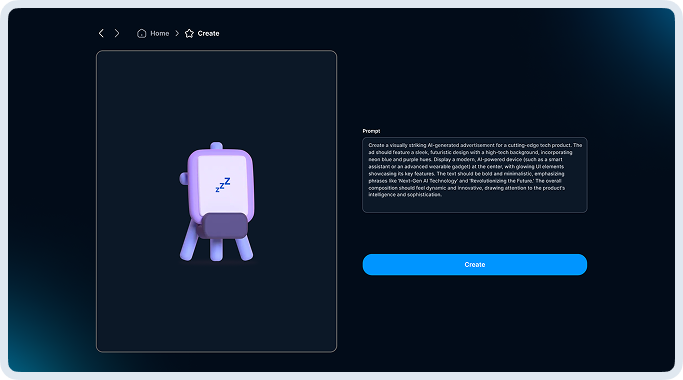Select the Create breadcrumb label
The height and width of the screenshot is (380, 683).
(208, 34)
